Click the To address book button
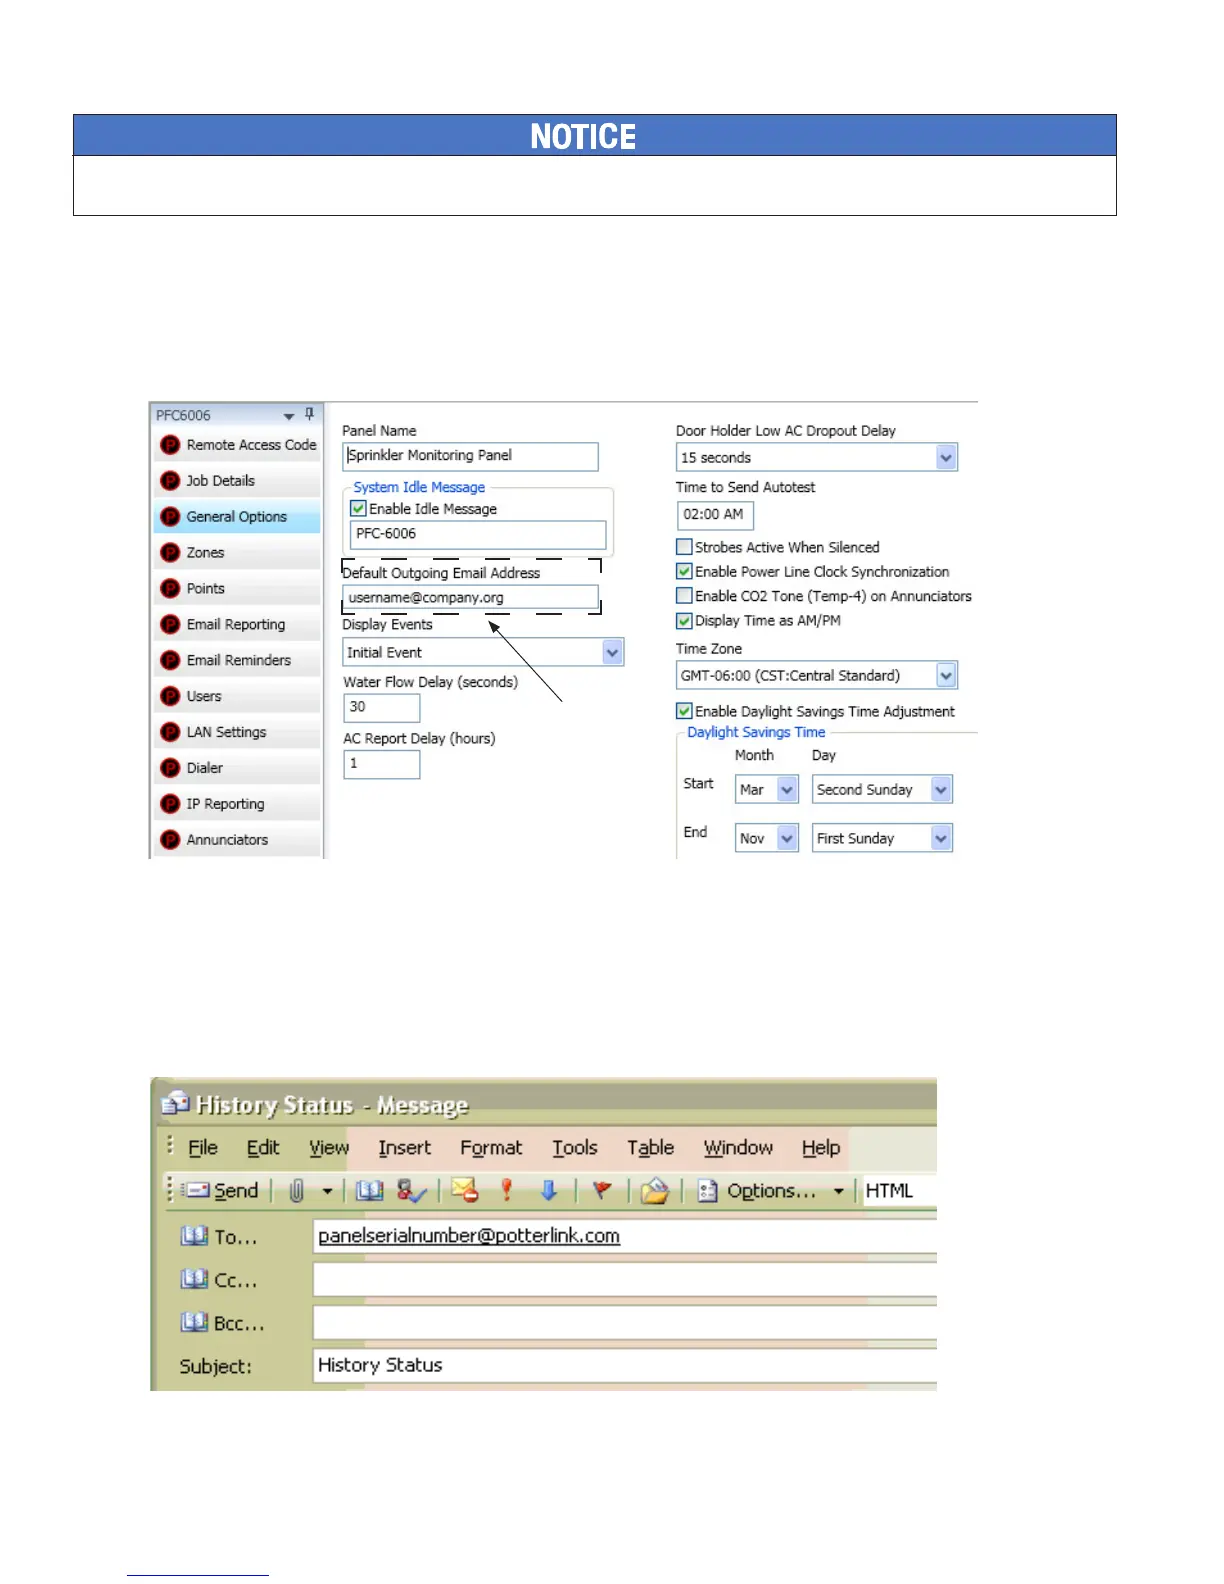This screenshot has height=1584, width=1224. [x=219, y=1237]
